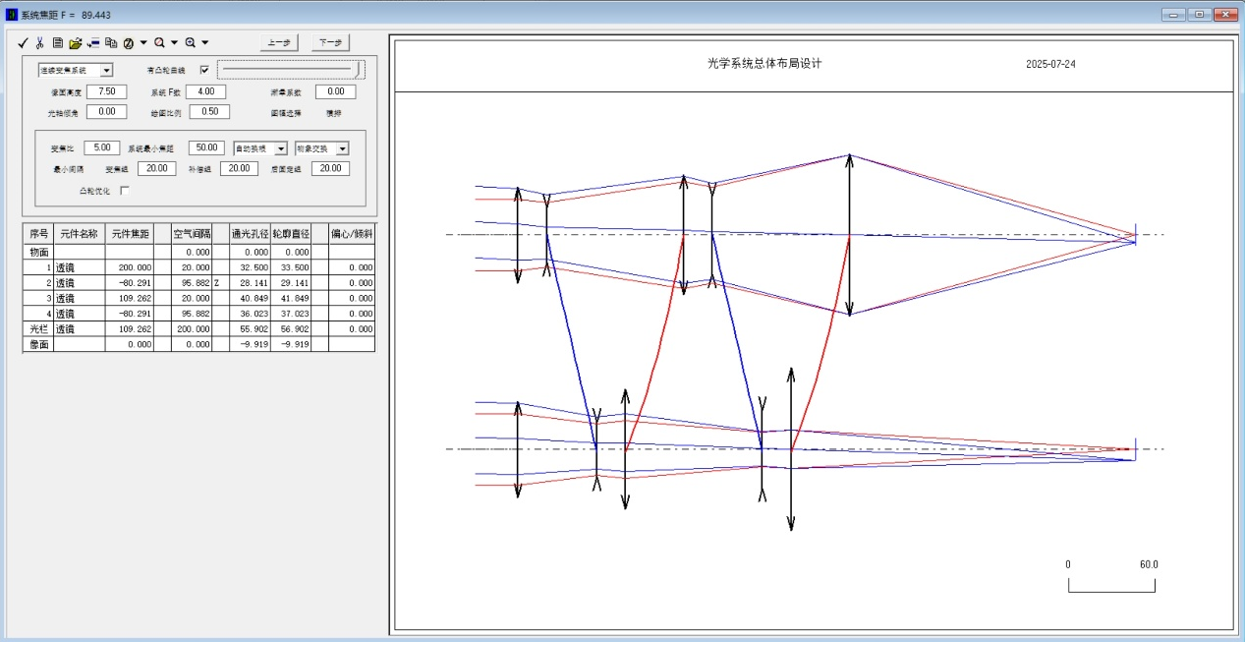
Task: Click the cam curve zoom position slider
Action: (291, 69)
